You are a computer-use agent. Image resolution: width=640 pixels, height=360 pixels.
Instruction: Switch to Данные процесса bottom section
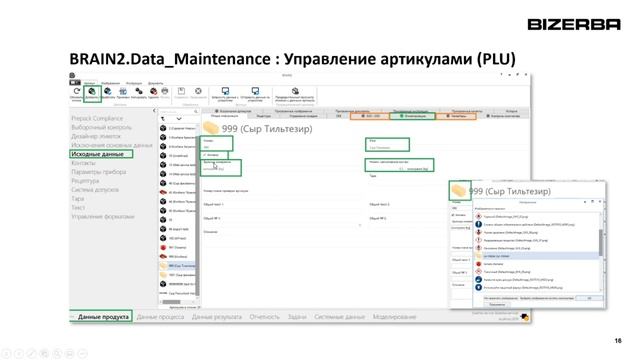point(160,317)
